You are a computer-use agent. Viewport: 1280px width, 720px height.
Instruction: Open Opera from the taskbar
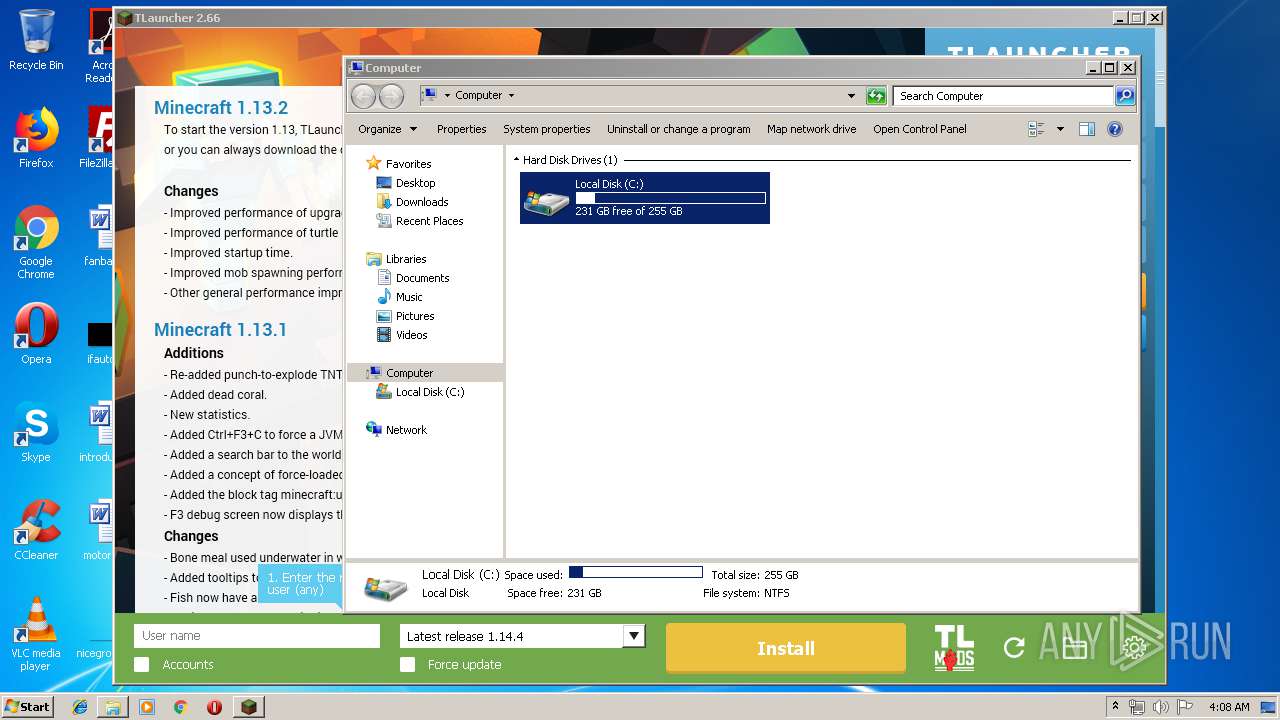[x=214, y=706]
